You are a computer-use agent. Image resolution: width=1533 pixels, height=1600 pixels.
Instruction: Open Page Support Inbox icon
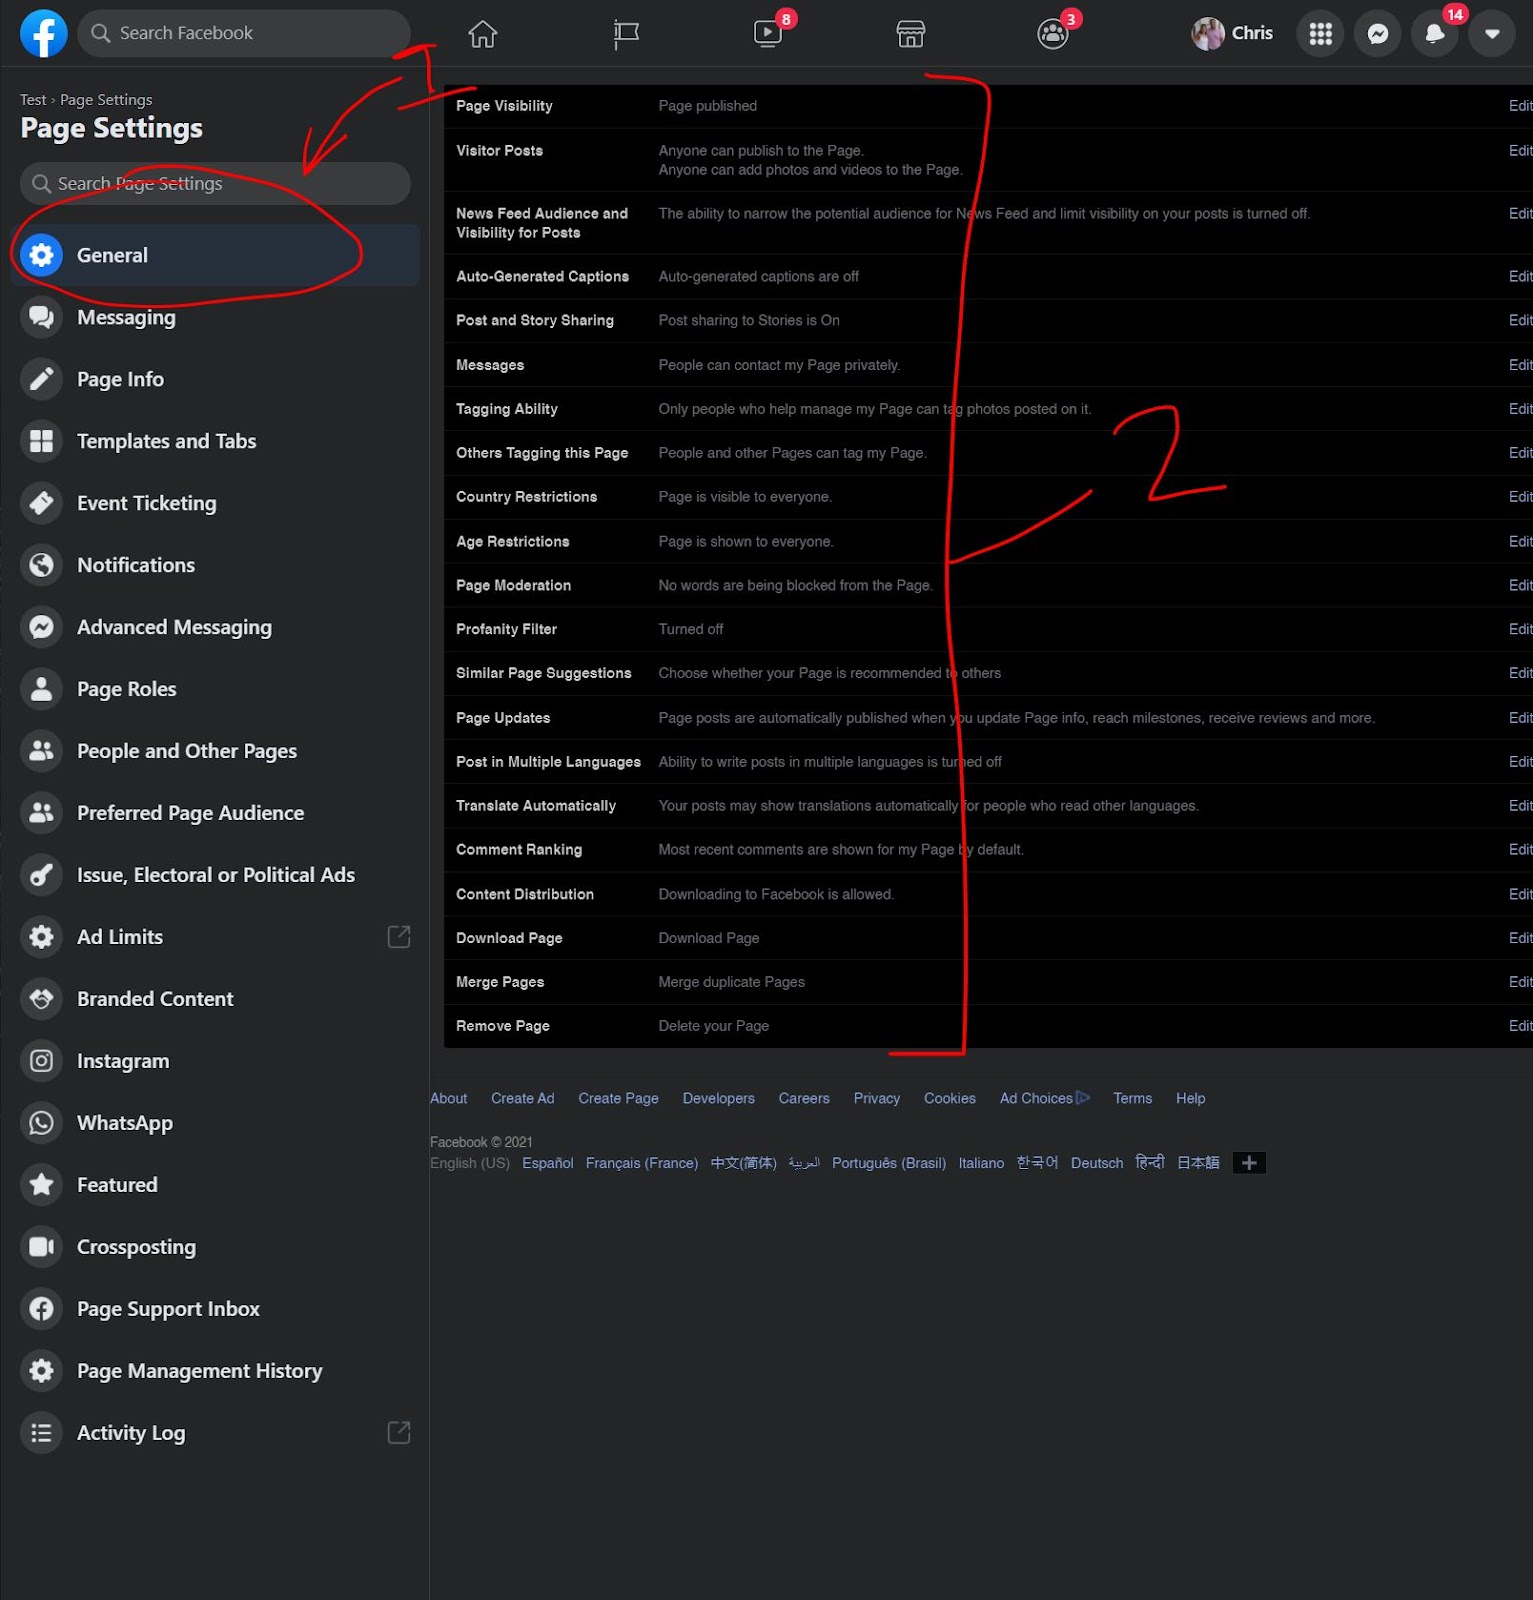click(x=41, y=1309)
